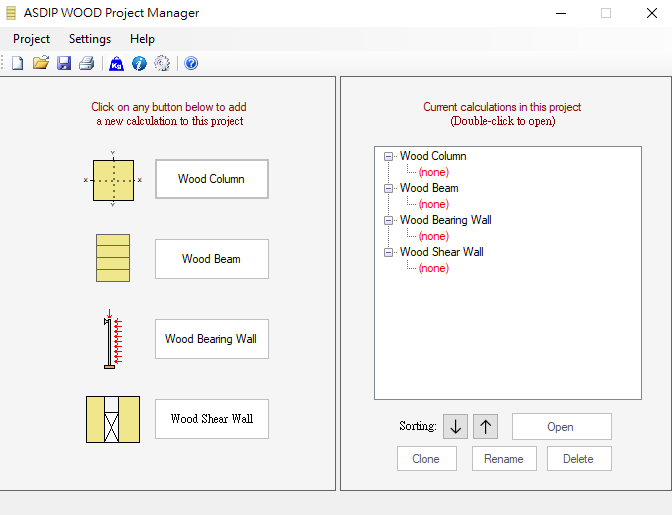Click the Open button
The width and height of the screenshot is (672, 515).
[x=561, y=427]
